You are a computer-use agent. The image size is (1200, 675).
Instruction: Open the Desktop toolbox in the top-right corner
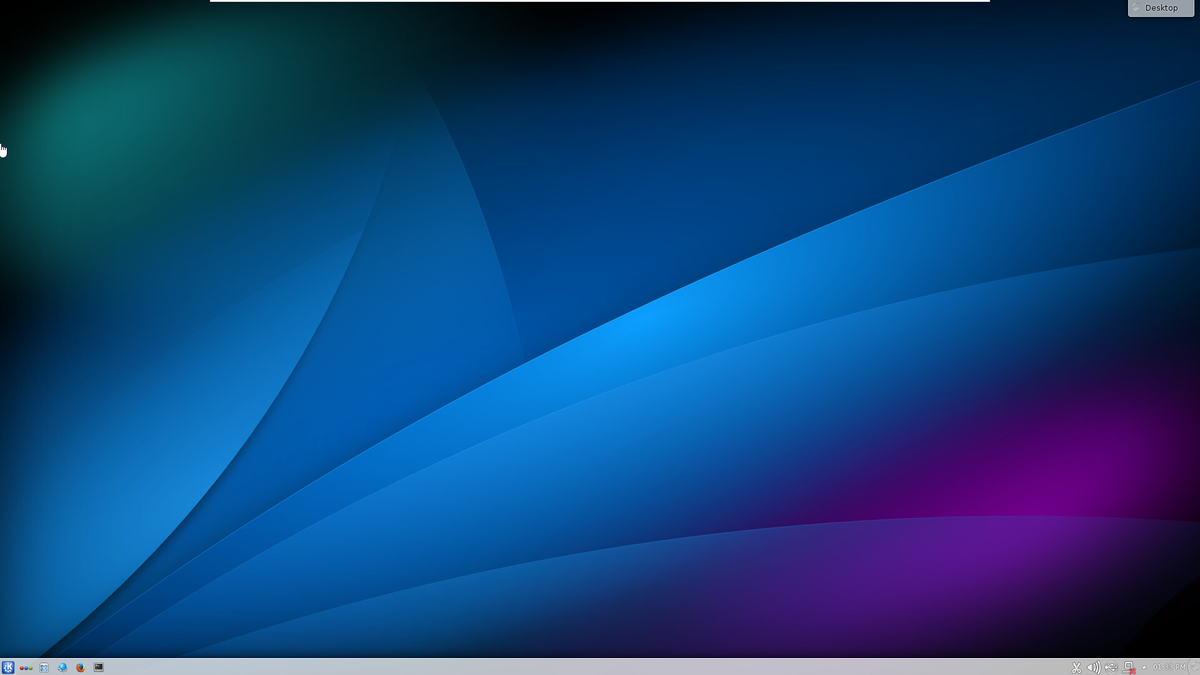click(x=1160, y=8)
